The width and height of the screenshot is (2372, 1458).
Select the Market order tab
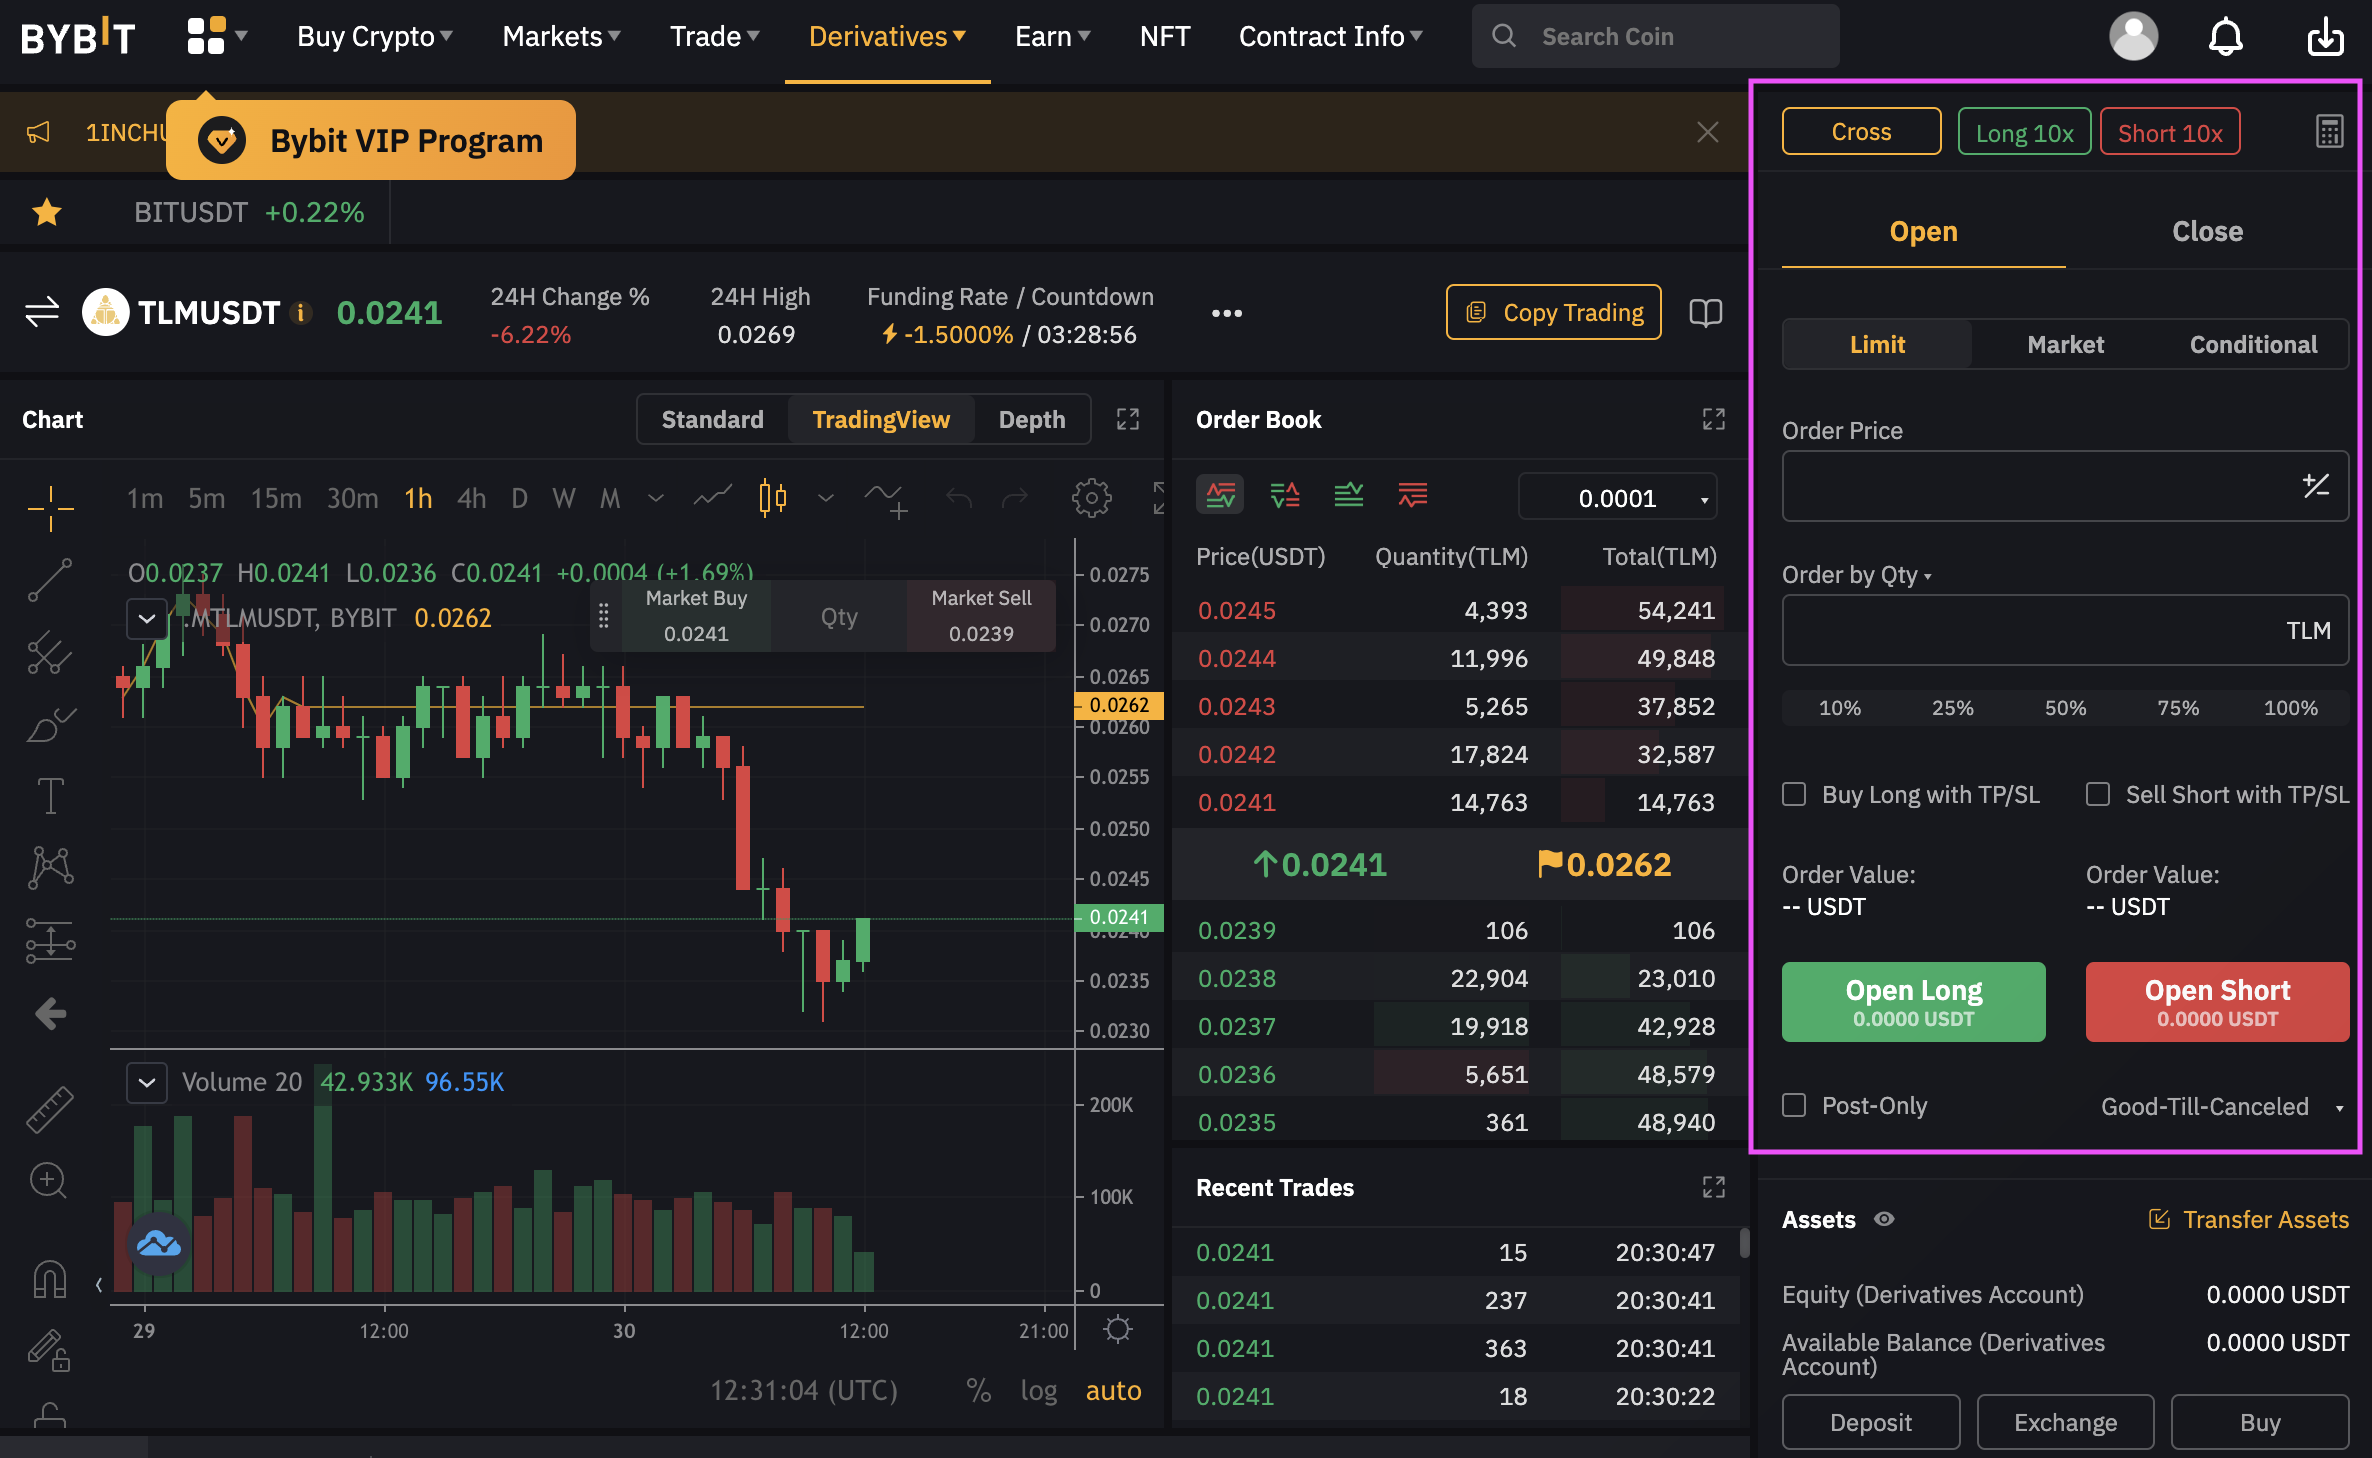click(x=2065, y=344)
